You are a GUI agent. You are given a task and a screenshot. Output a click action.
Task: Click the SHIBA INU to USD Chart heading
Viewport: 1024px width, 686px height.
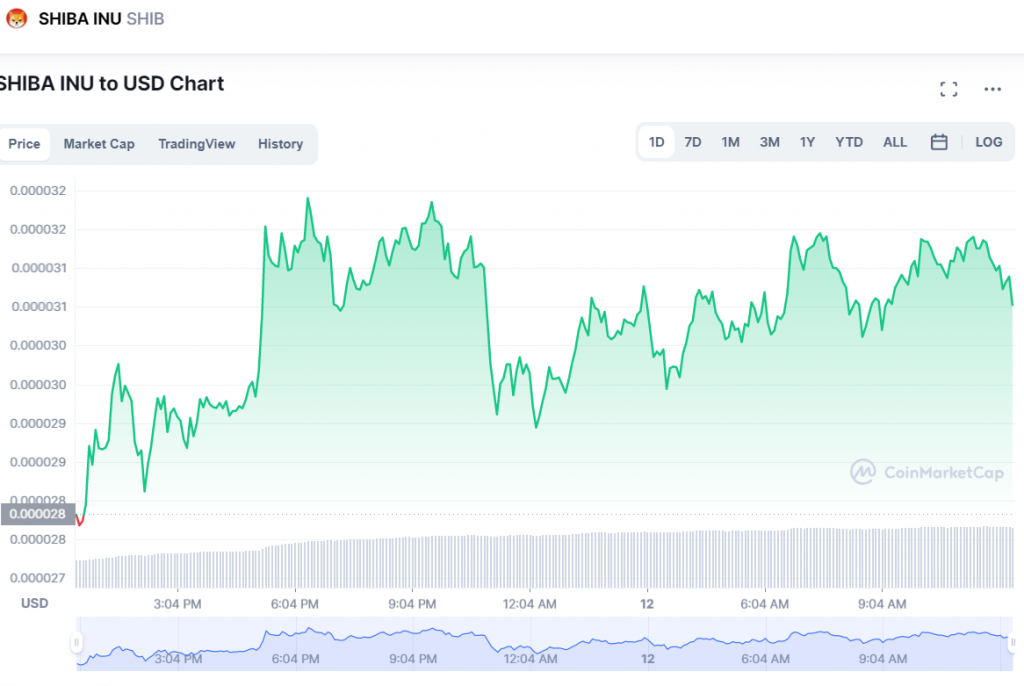[112, 84]
